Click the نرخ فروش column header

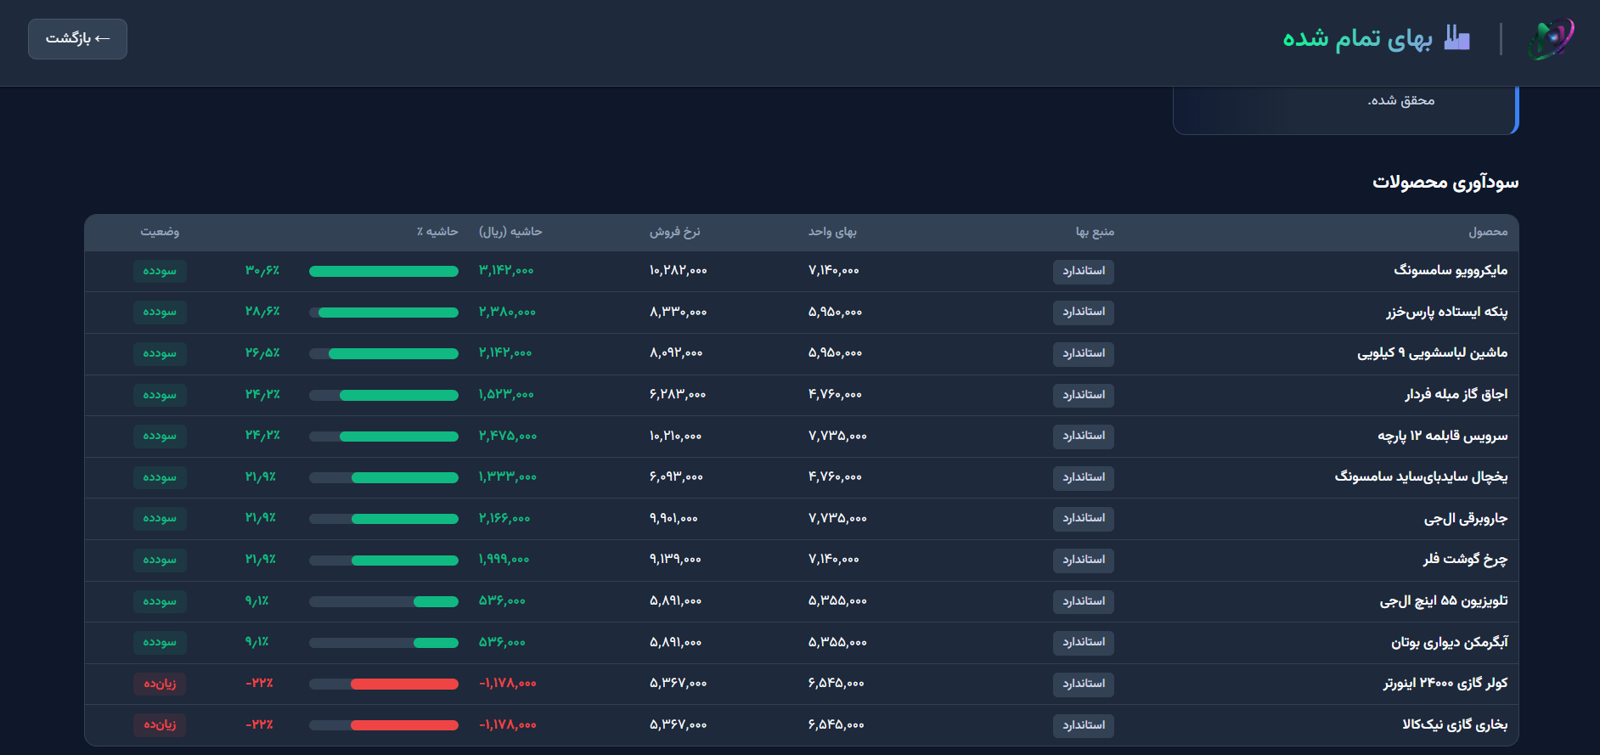click(675, 232)
